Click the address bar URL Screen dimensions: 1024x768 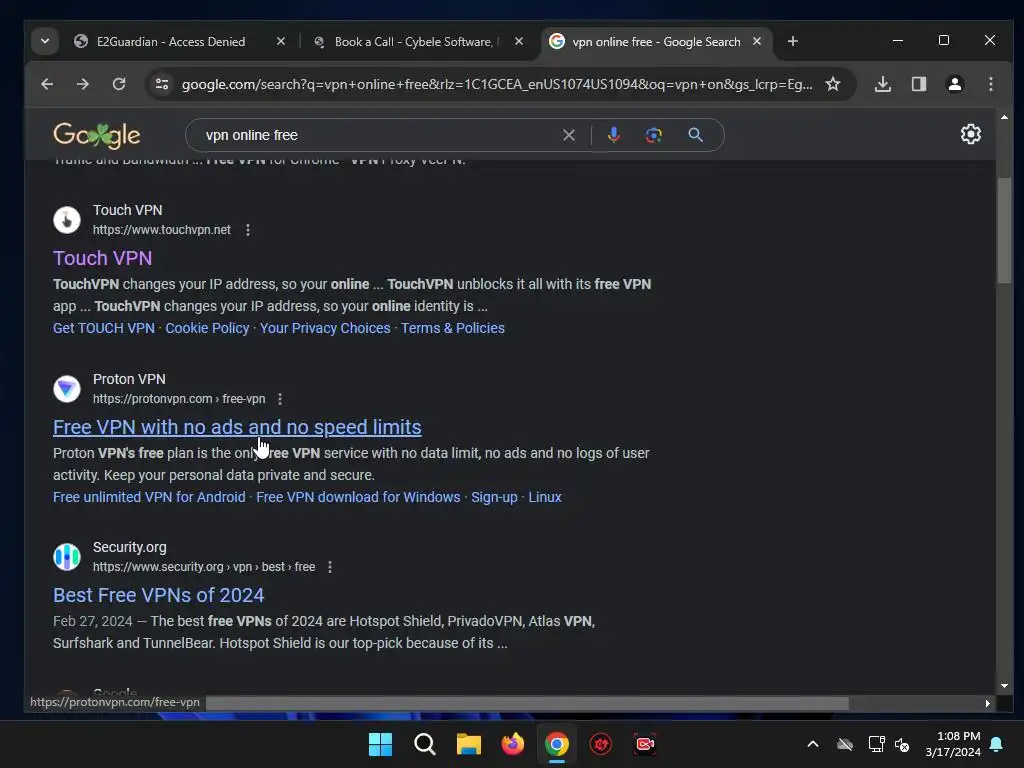(497, 84)
